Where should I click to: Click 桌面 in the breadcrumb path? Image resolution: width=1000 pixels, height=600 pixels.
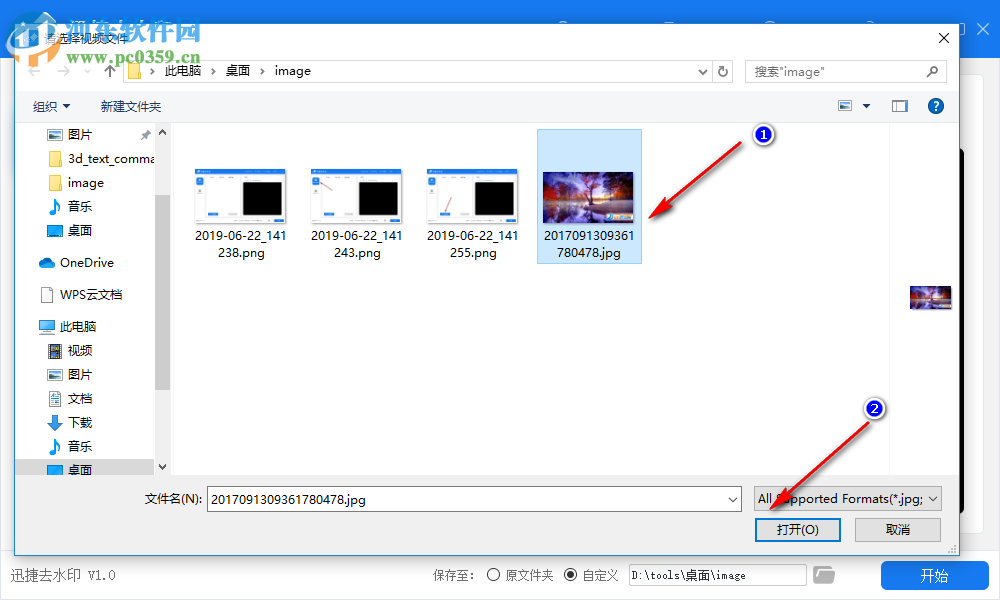click(237, 71)
